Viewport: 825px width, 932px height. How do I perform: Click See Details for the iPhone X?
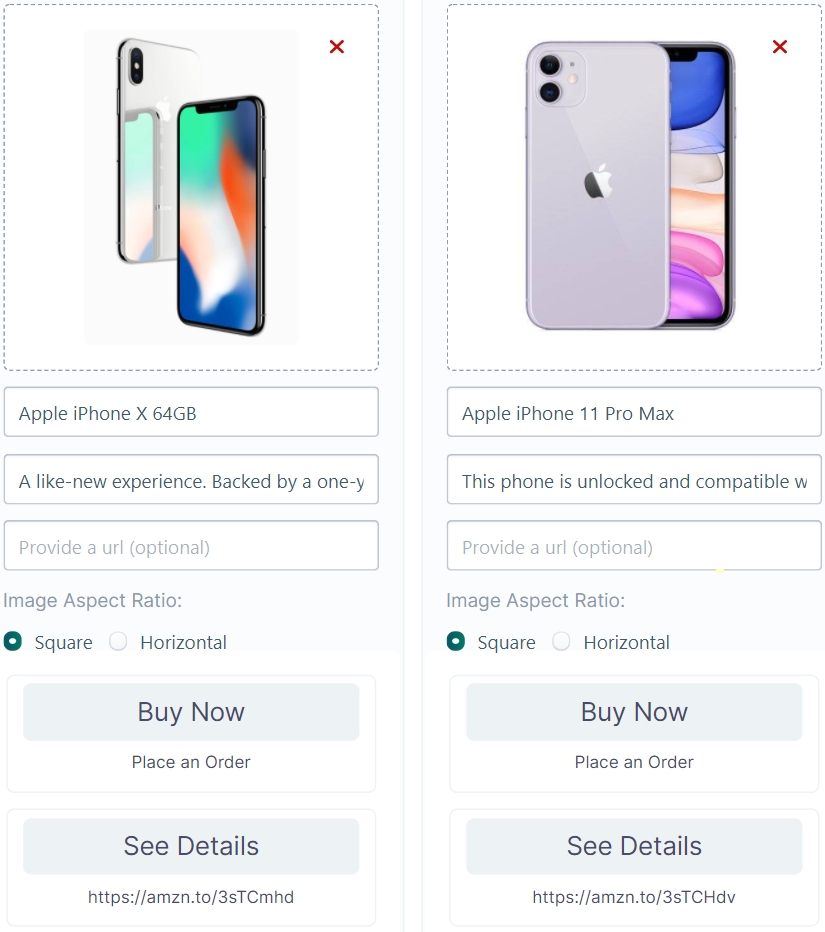coord(191,846)
